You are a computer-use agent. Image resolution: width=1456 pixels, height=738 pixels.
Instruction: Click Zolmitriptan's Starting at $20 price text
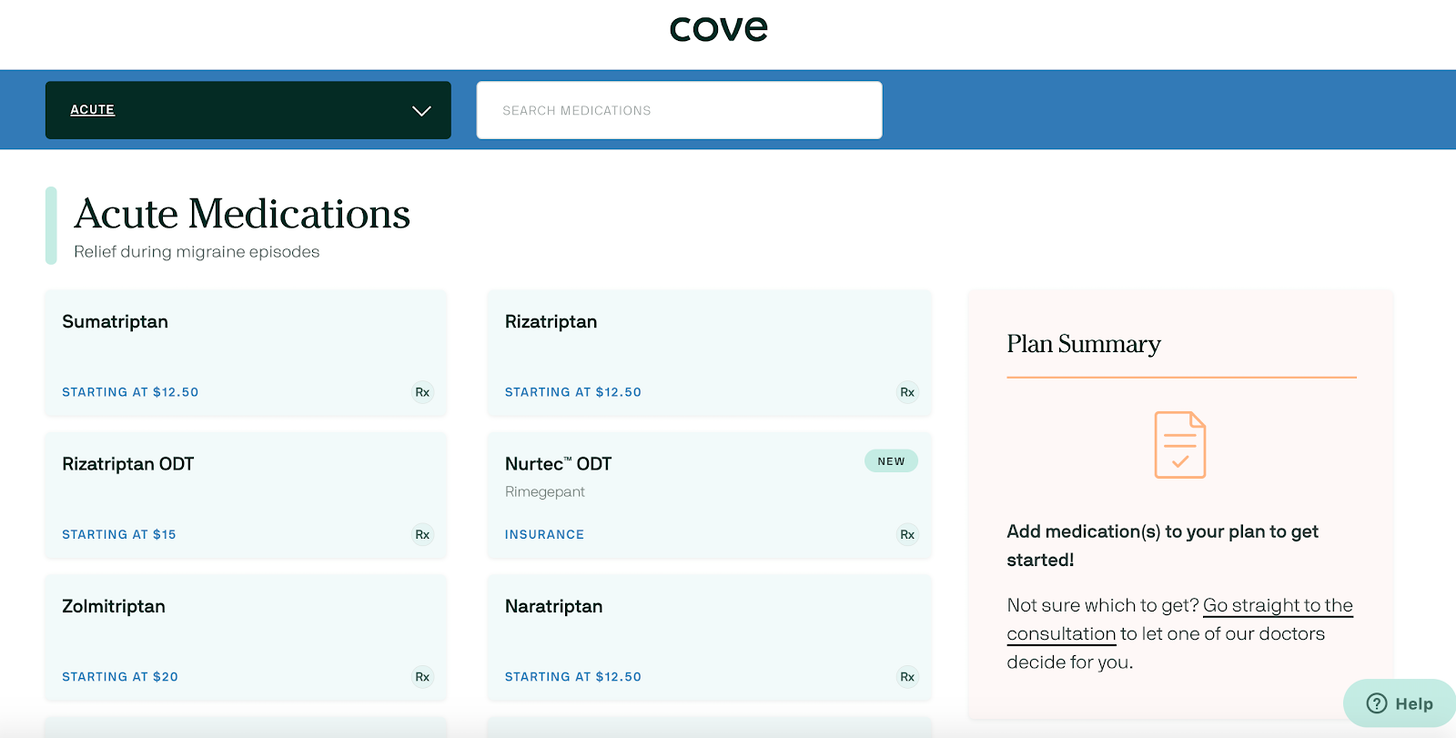pos(120,676)
